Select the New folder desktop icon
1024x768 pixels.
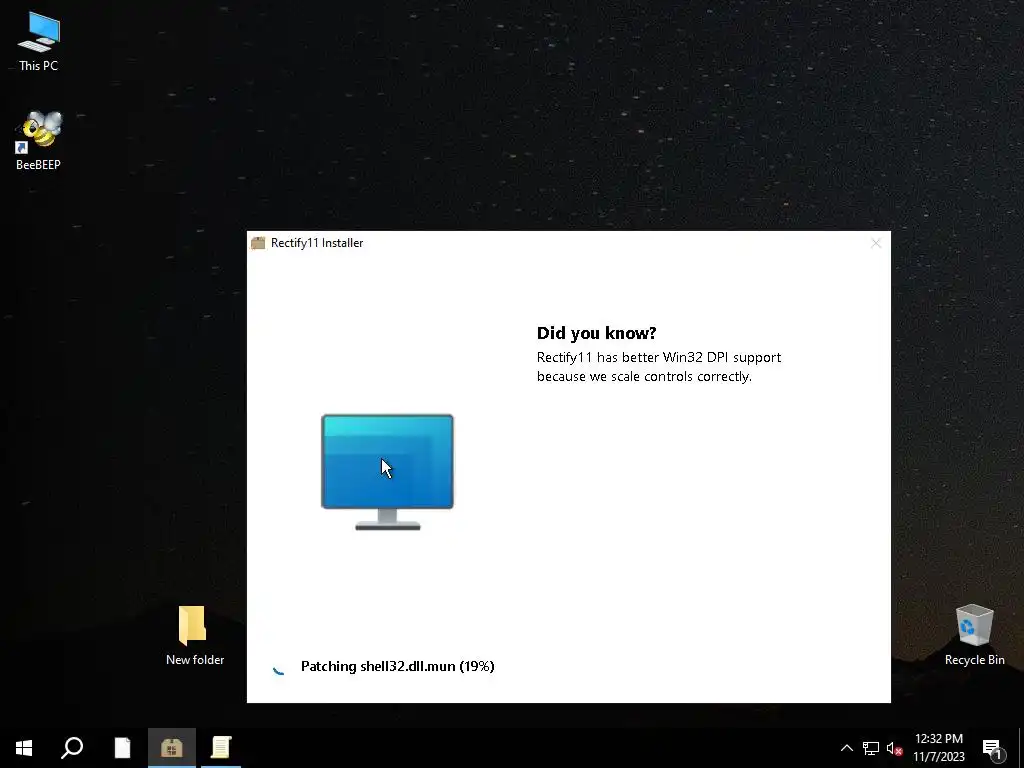click(194, 635)
